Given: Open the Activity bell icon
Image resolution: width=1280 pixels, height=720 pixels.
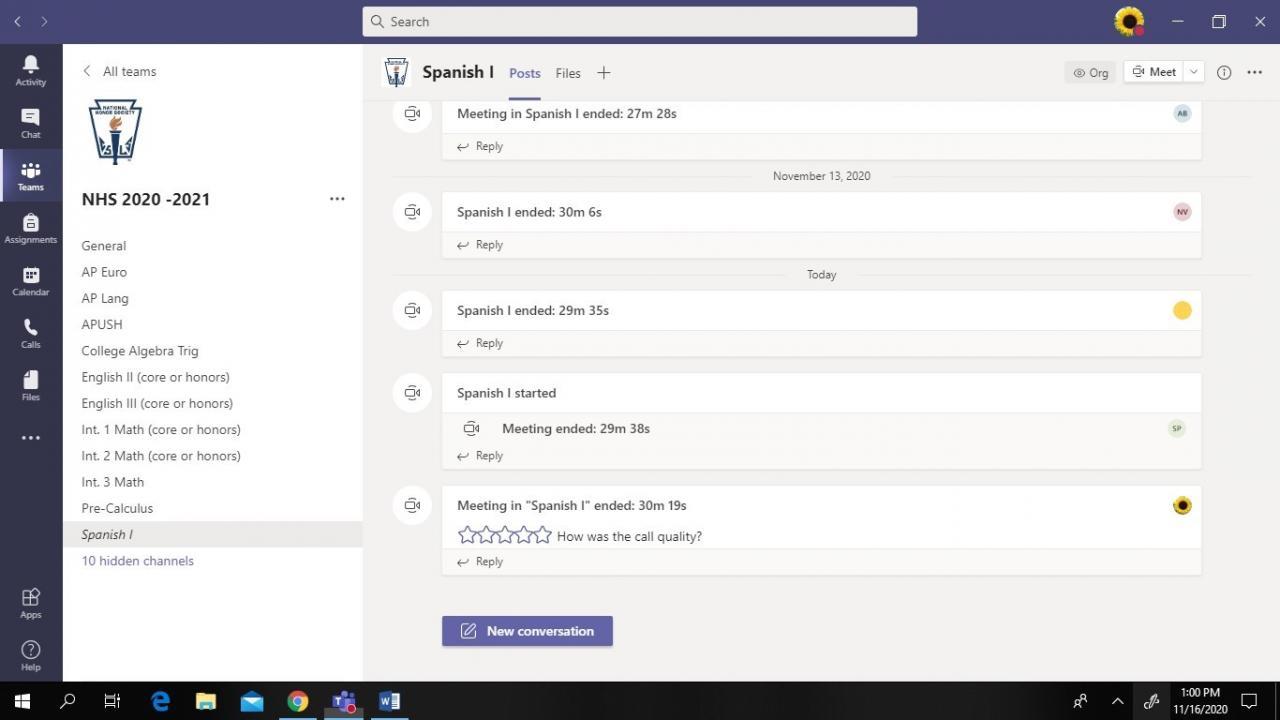Looking at the screenshot, I should (31, 69).
